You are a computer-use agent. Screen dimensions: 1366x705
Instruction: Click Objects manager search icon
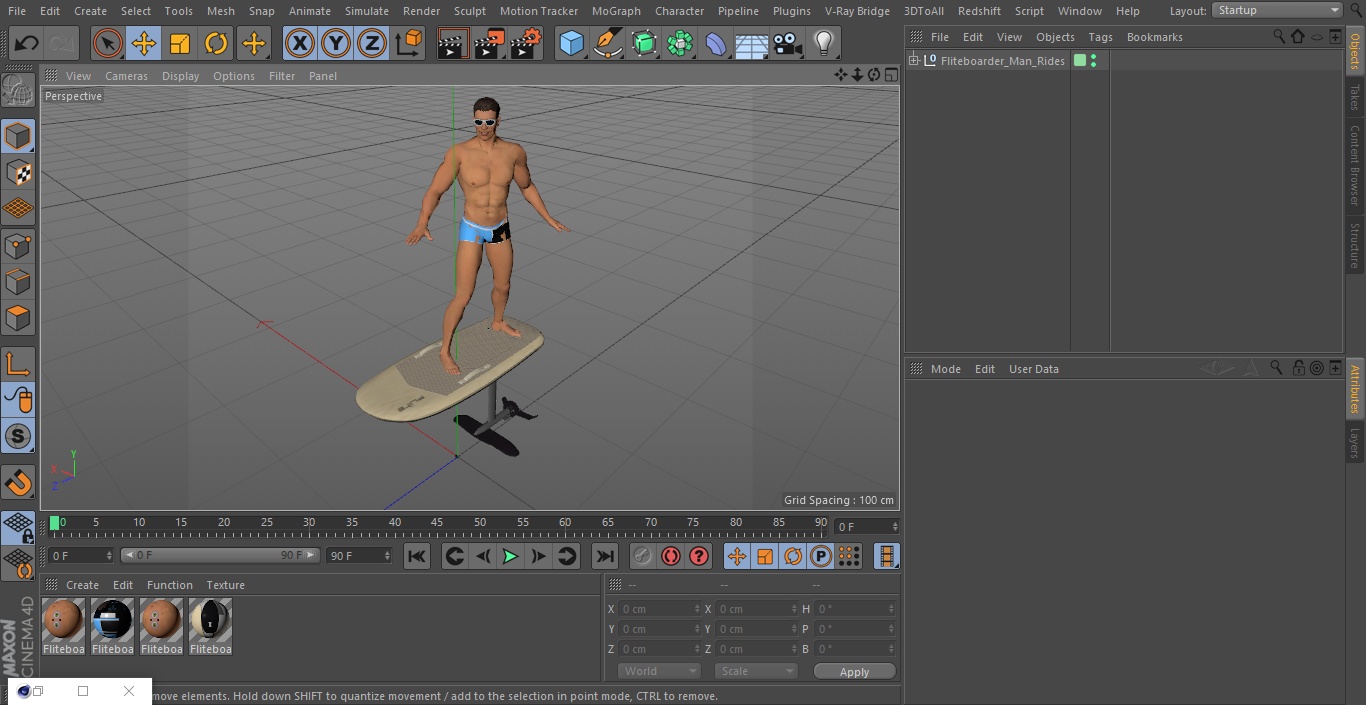tap(1279, 37)
